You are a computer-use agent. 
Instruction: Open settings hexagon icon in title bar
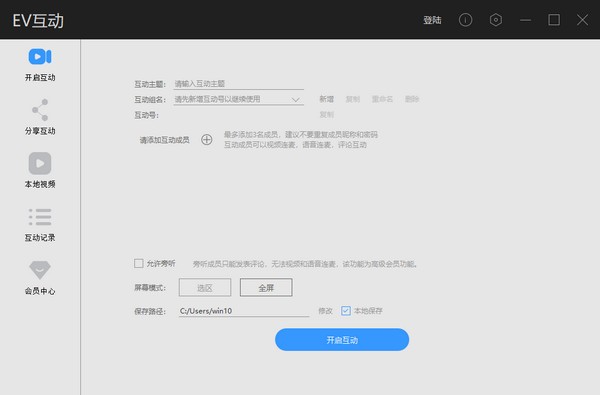tap(496, 20)
